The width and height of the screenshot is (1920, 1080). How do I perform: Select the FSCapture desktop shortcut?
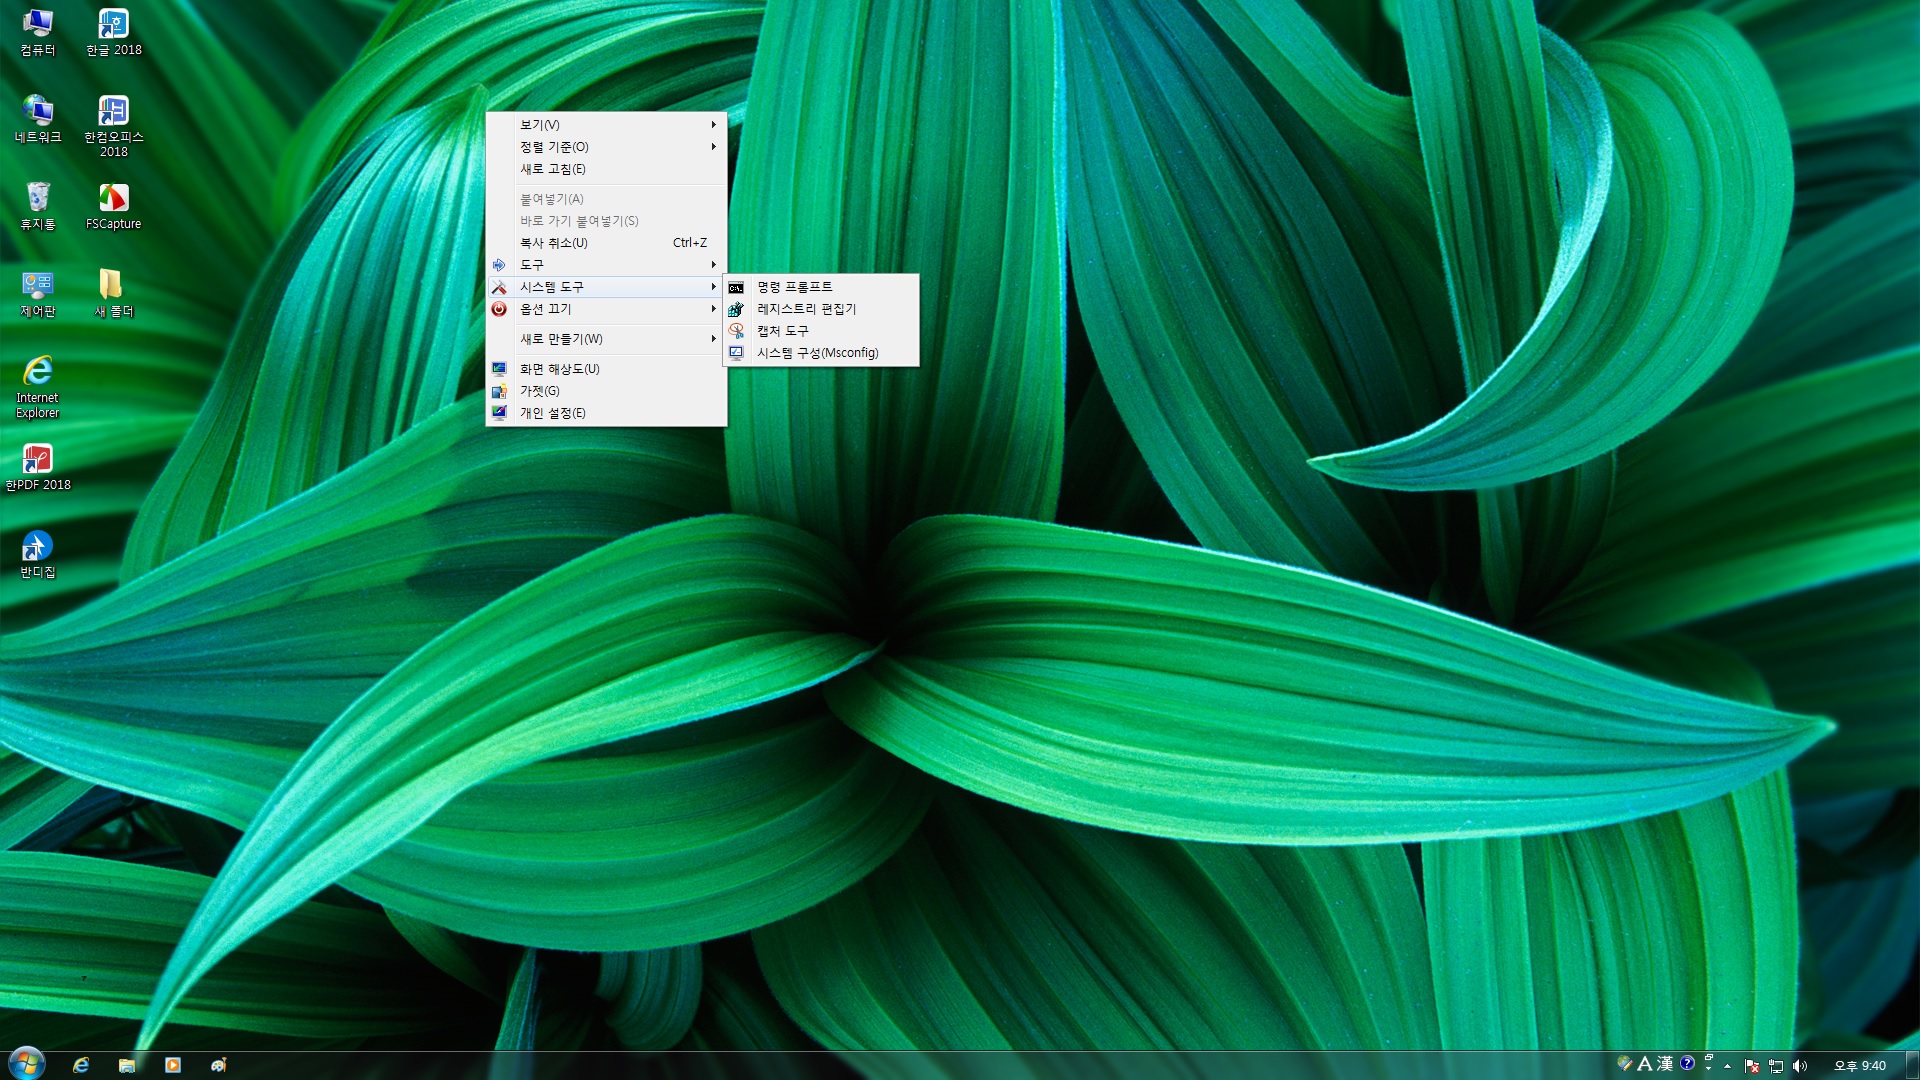(113, 206)
